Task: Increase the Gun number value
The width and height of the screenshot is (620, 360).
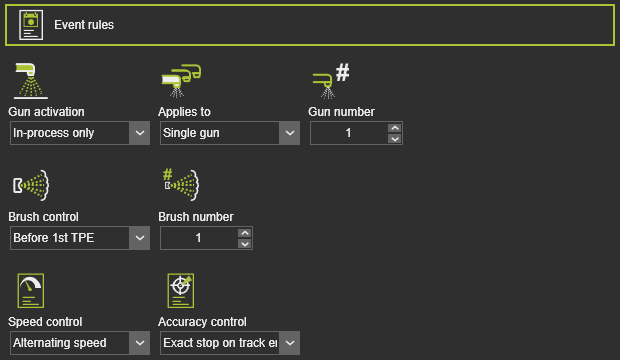Action: [395, 128]
